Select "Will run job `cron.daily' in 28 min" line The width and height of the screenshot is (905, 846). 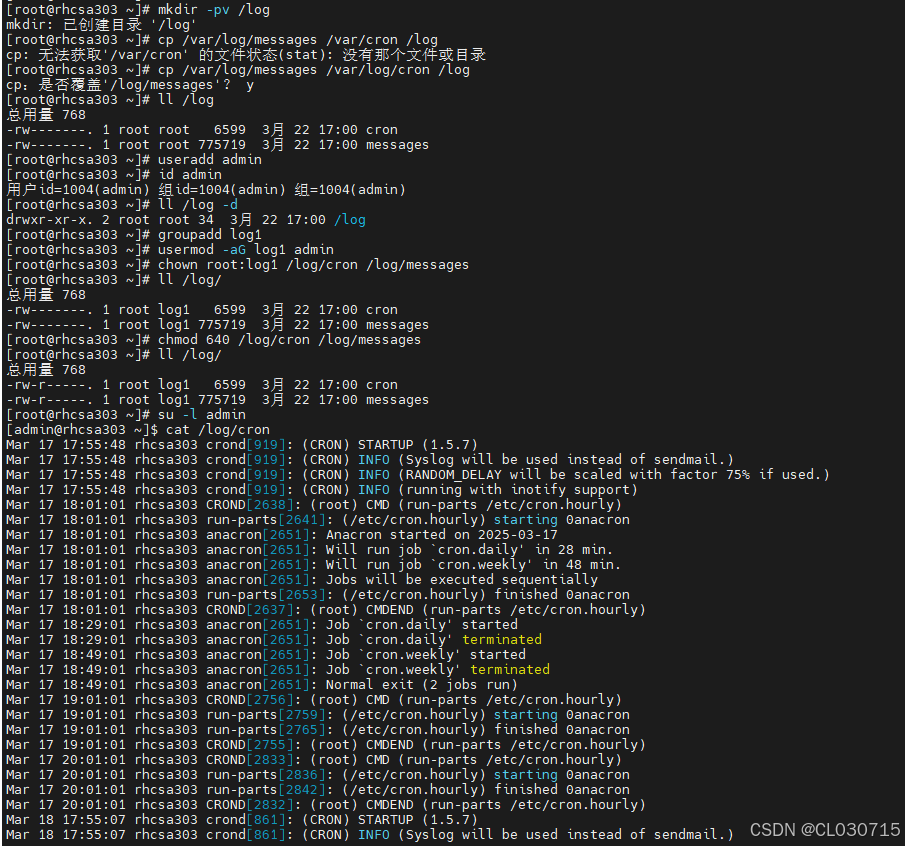click(x=310, y=550)
